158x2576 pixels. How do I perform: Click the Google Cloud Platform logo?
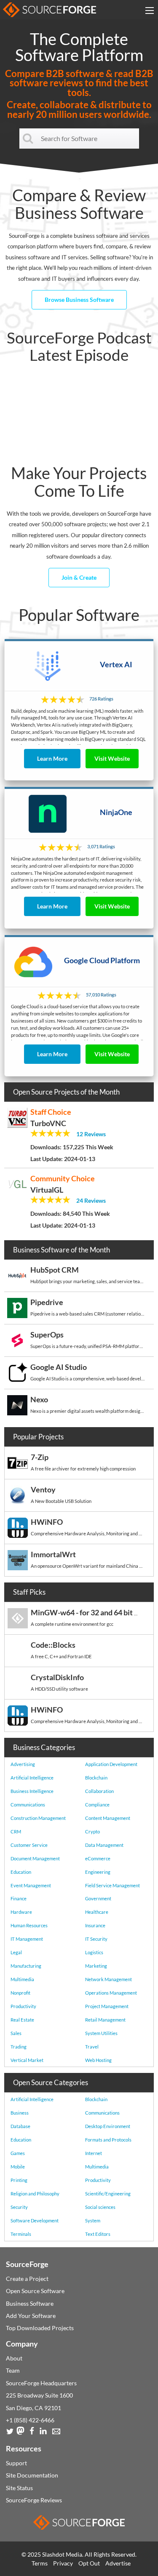(33, 962)
